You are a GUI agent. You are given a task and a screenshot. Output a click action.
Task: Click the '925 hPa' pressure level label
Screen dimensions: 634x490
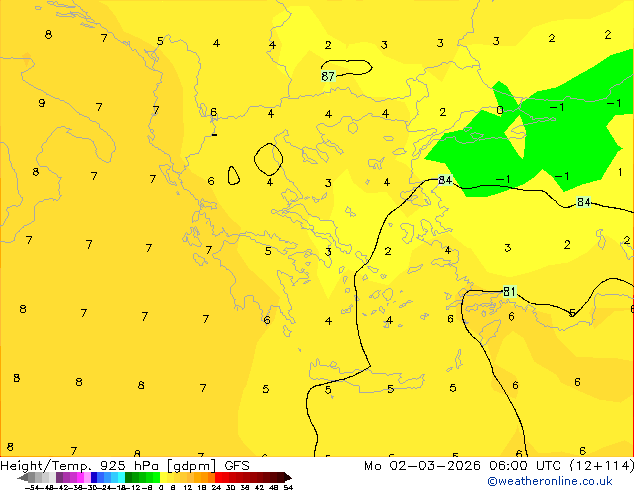coord(129,466)
